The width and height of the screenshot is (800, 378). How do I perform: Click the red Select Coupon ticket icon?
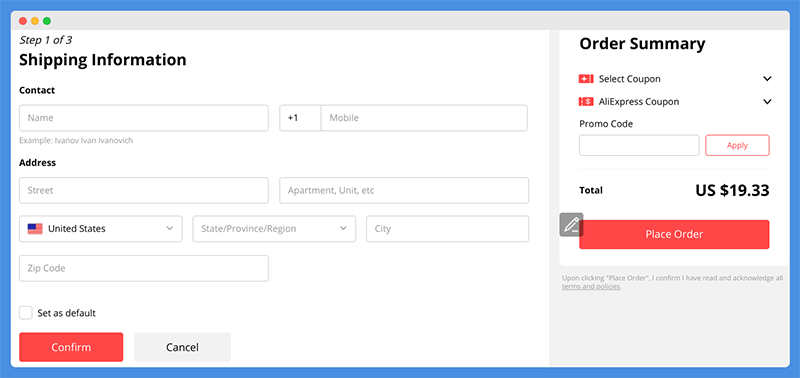(586, 79)
